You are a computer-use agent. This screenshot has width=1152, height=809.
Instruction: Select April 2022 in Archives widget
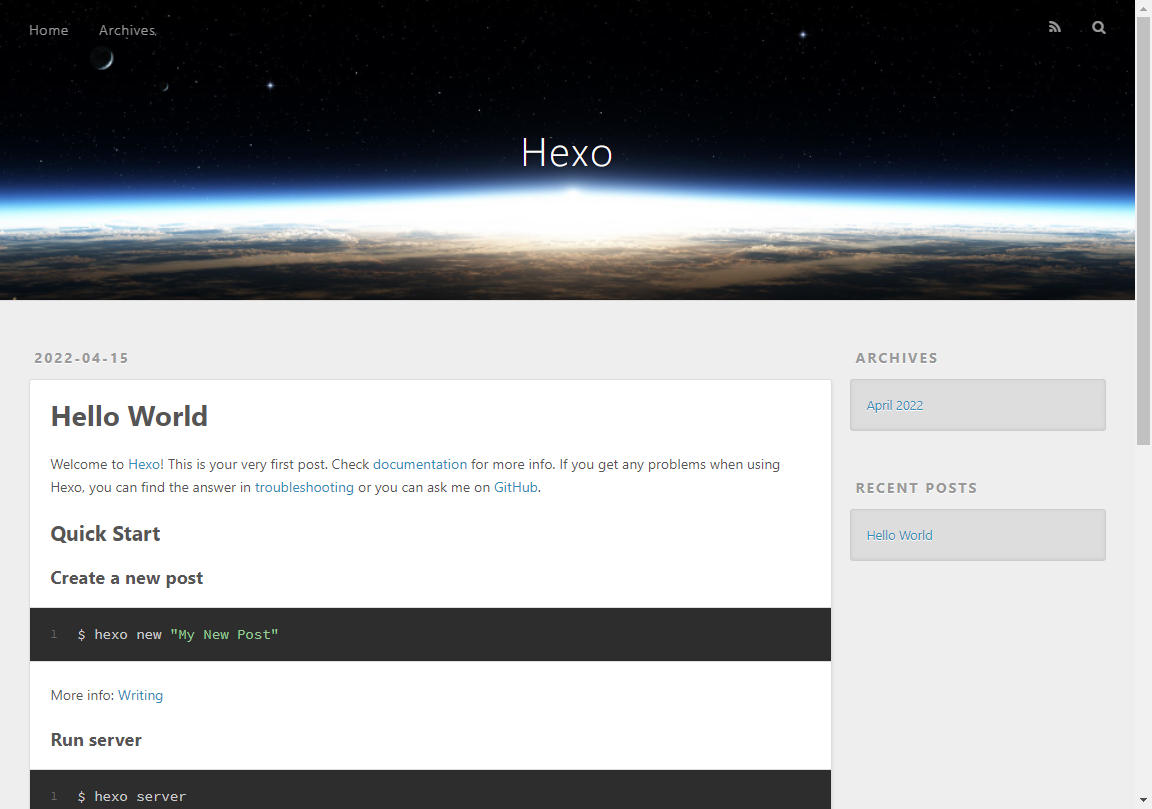pyautogui.click(x=895, y=406)
